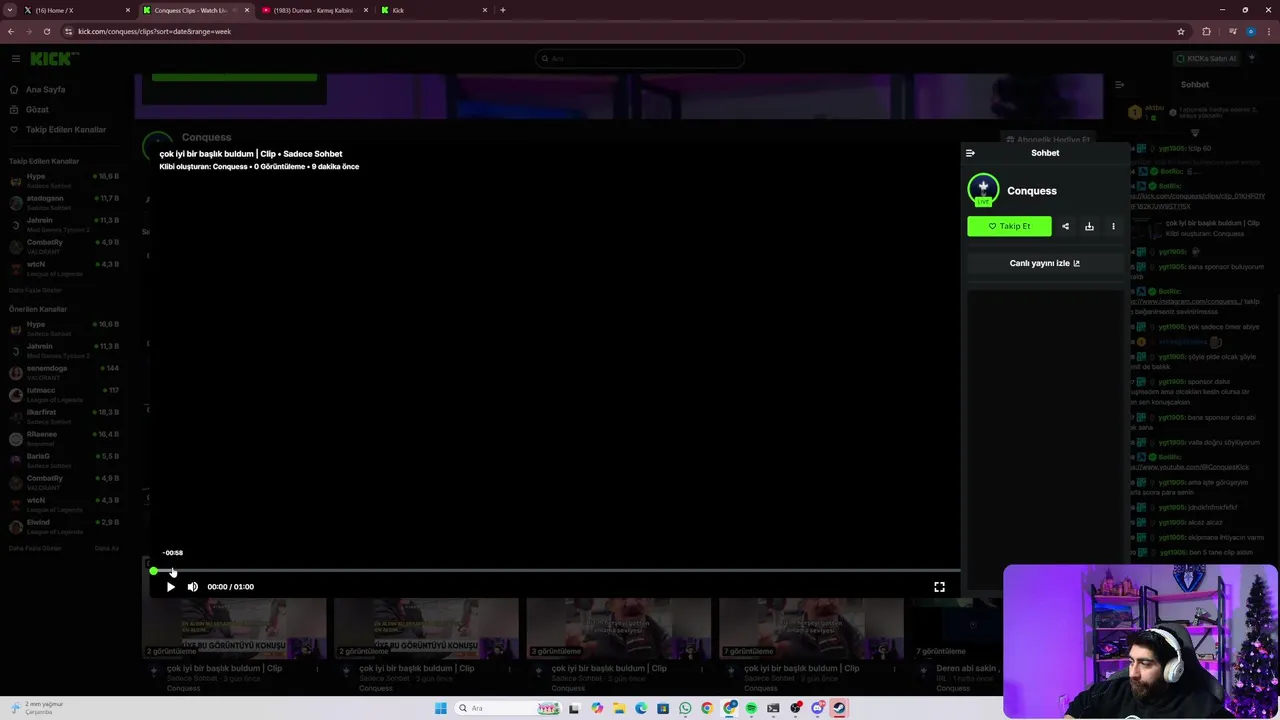Open Deren abi sakin clip title

pos(966,668)
